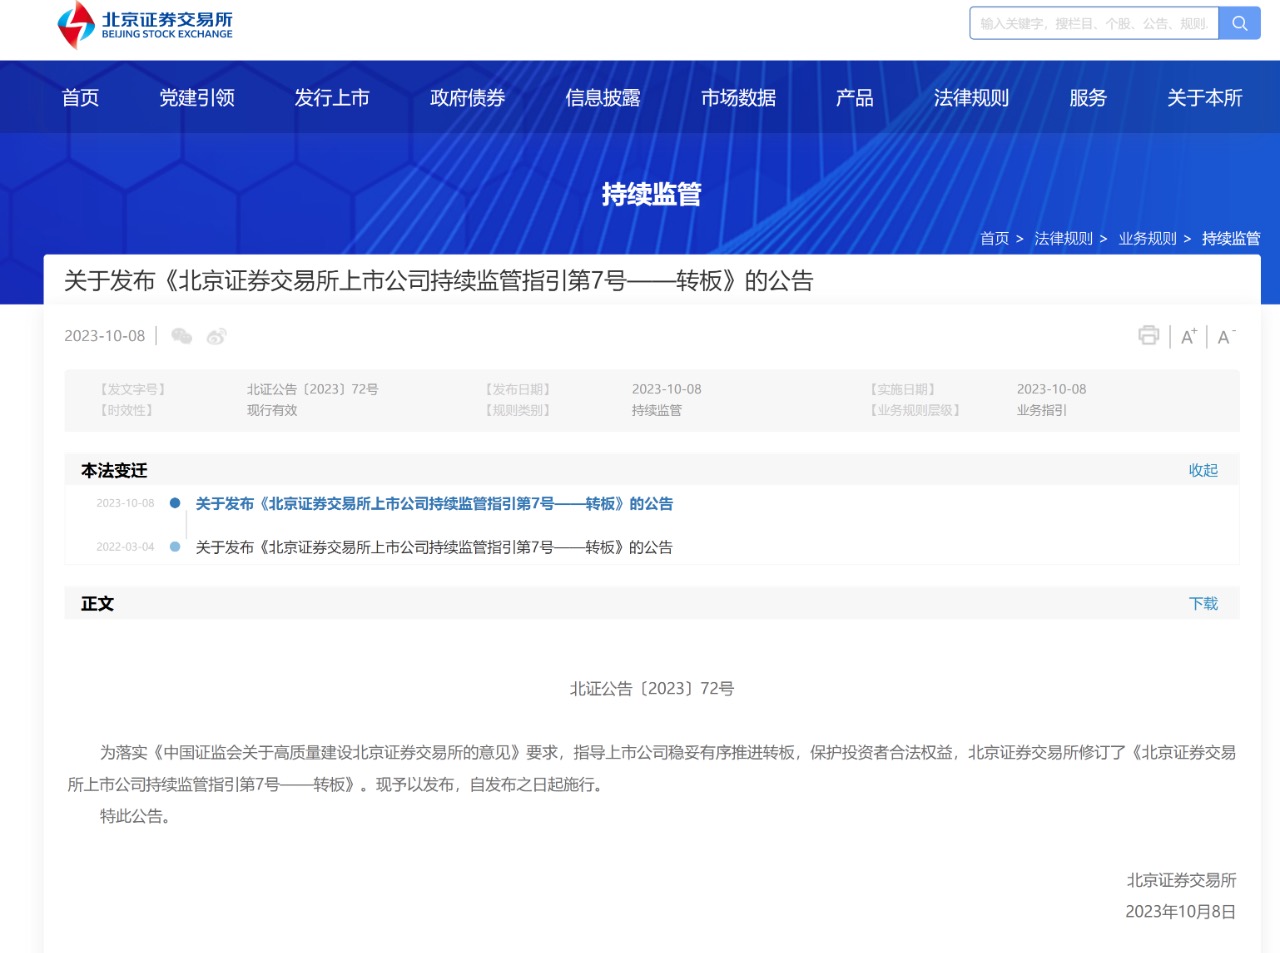The height and width of the screenshot is (953, 1280).
Task: Click the Beijing Stock Exchange logo
Action: pyautogui.click(x=145, y=25)
